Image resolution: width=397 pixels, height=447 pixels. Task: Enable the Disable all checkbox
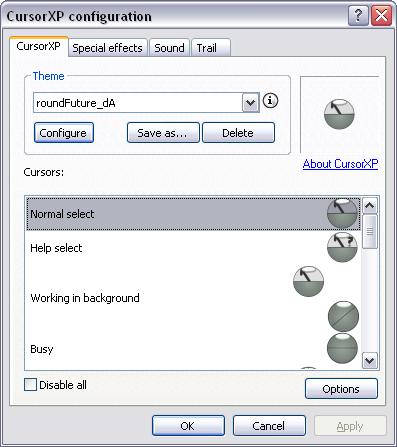30,385
